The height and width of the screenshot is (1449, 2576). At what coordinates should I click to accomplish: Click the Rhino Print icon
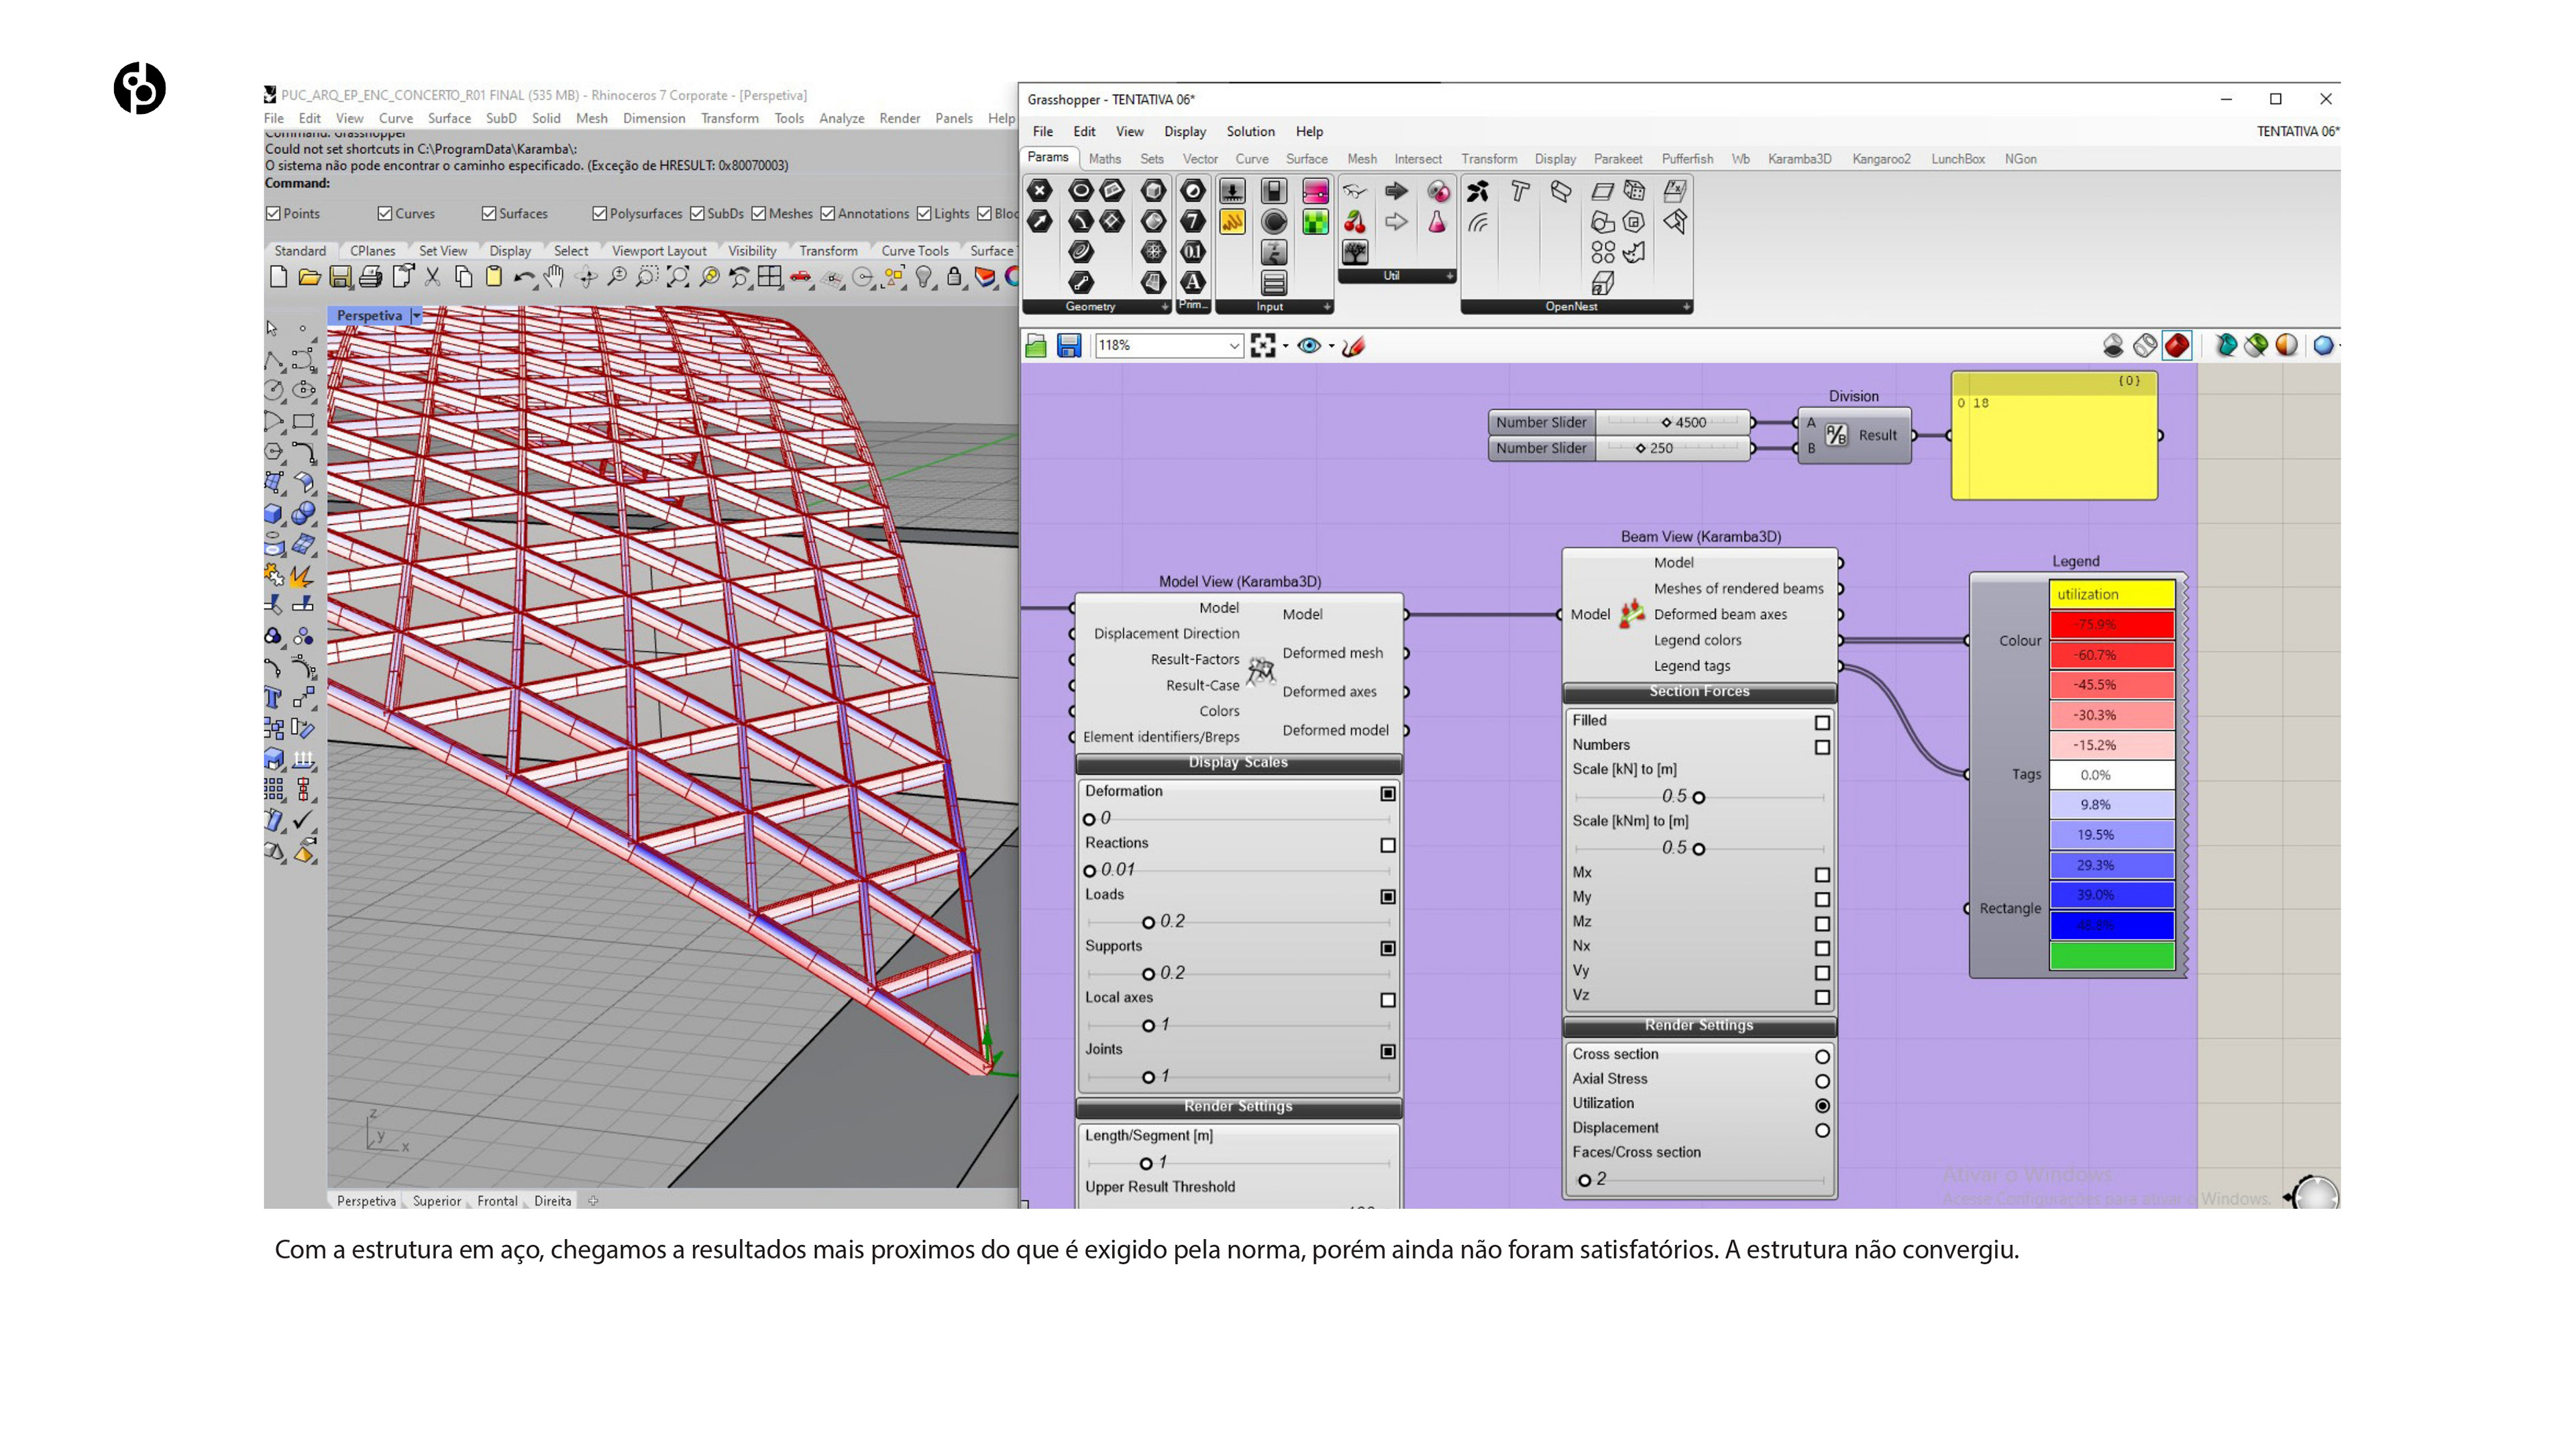pyautogui.click(x=370, y=277)
